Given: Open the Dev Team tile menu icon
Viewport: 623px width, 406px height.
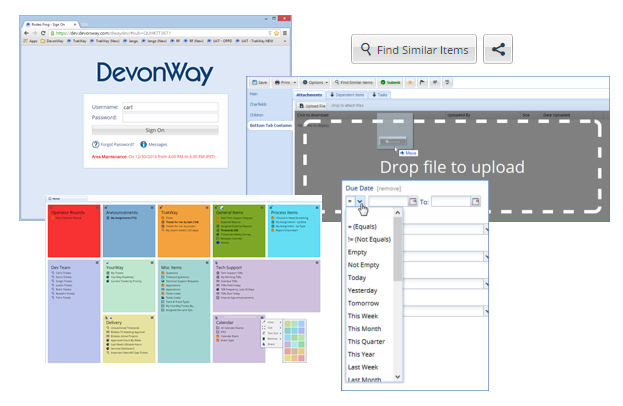Looking at the screenshot, I should coord(97,263).
